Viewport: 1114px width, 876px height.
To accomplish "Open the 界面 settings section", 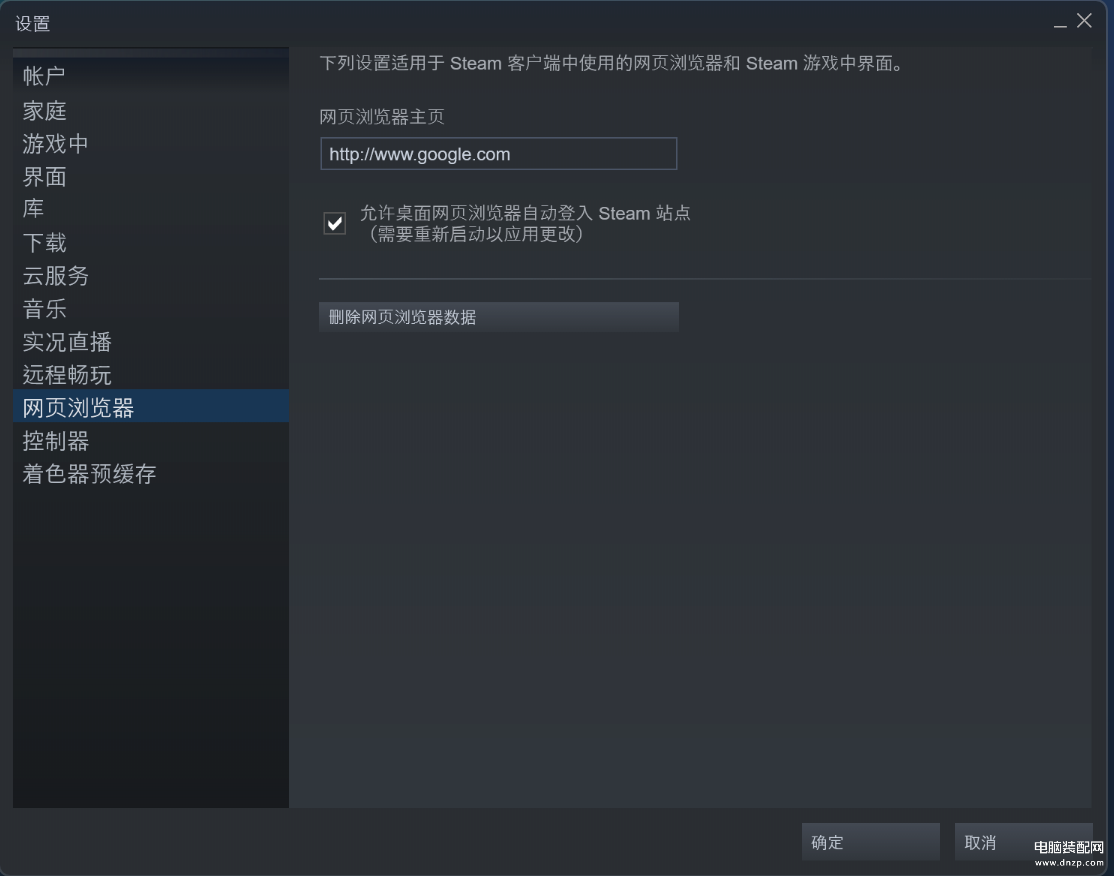I will [x=44, y=176].
